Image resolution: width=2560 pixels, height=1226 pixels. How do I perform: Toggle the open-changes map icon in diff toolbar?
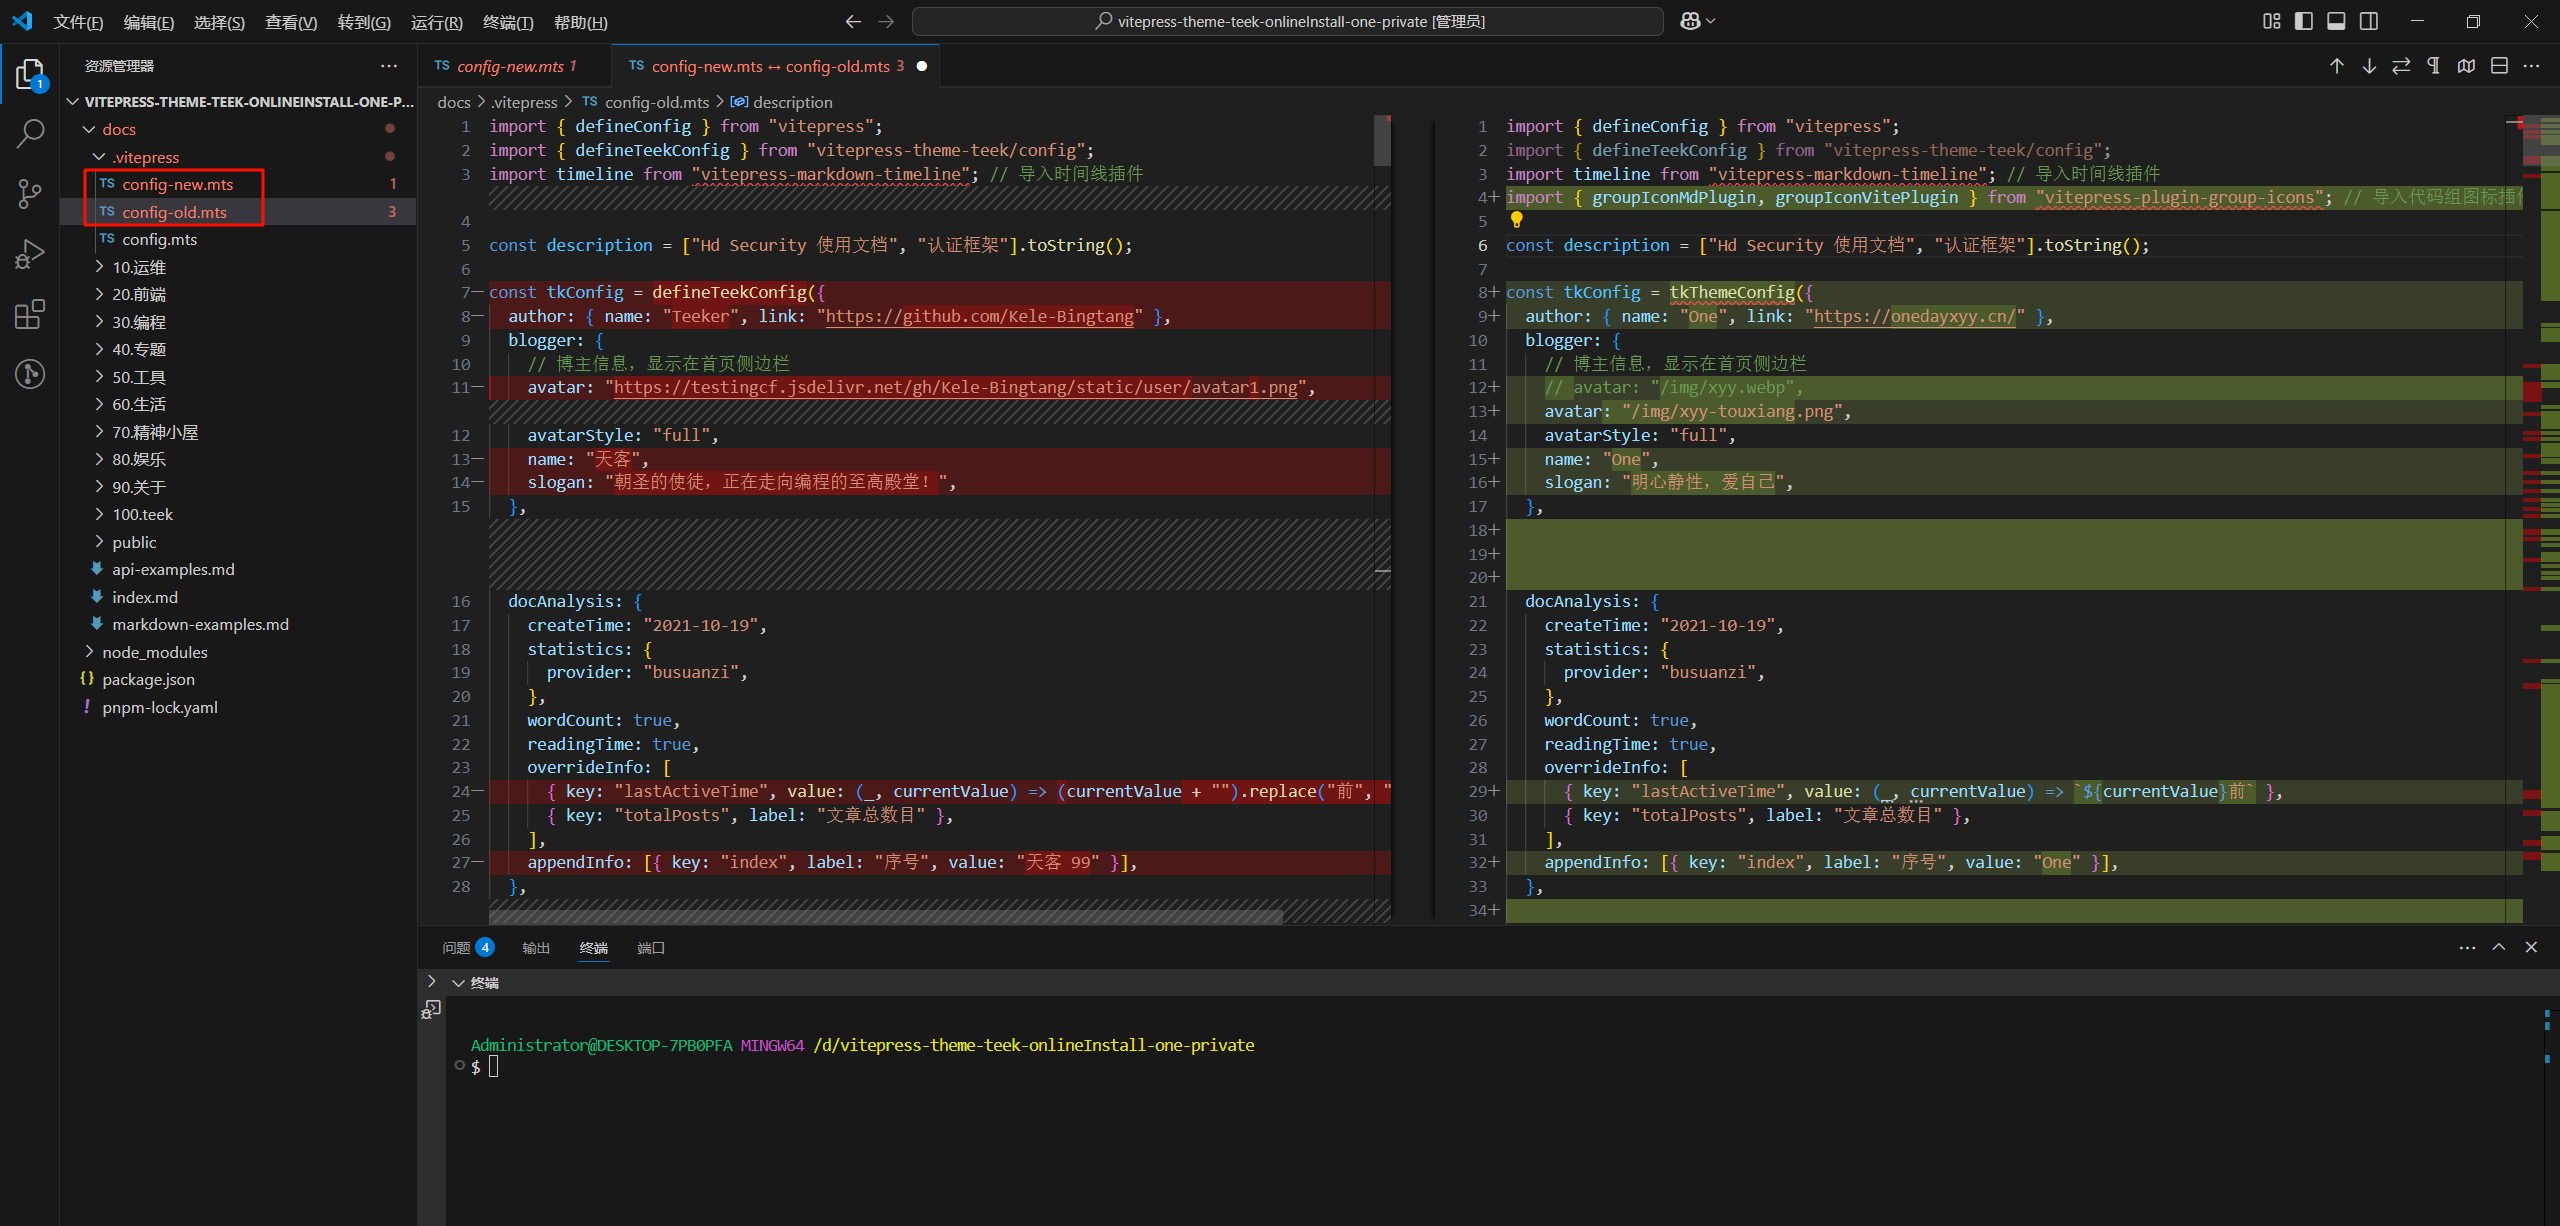coord(2466,66)
